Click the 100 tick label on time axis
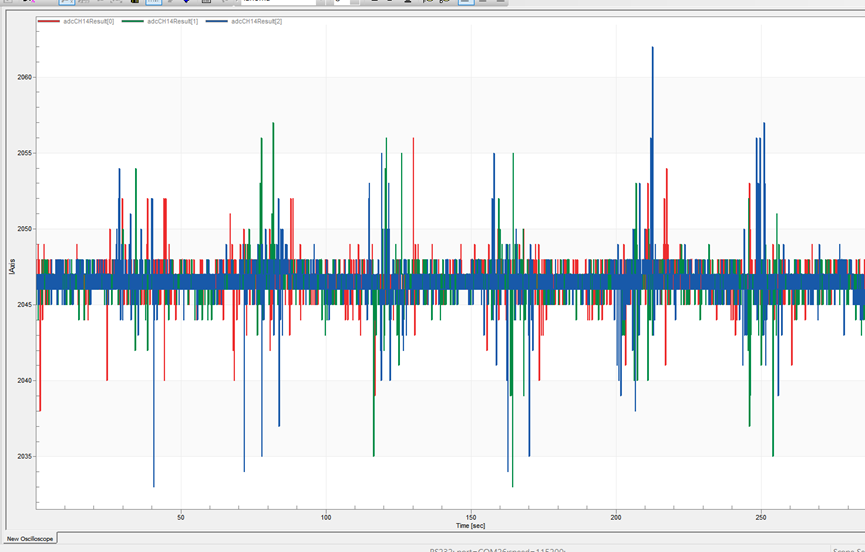This screenshot has width=865, height=552. [x=326, y=517]
